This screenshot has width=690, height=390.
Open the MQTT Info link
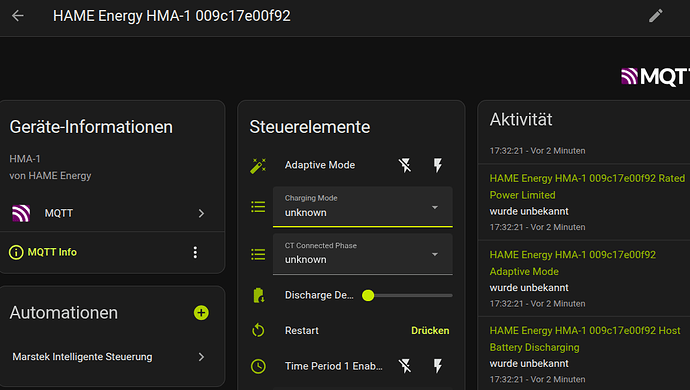(x=52, y=252)
